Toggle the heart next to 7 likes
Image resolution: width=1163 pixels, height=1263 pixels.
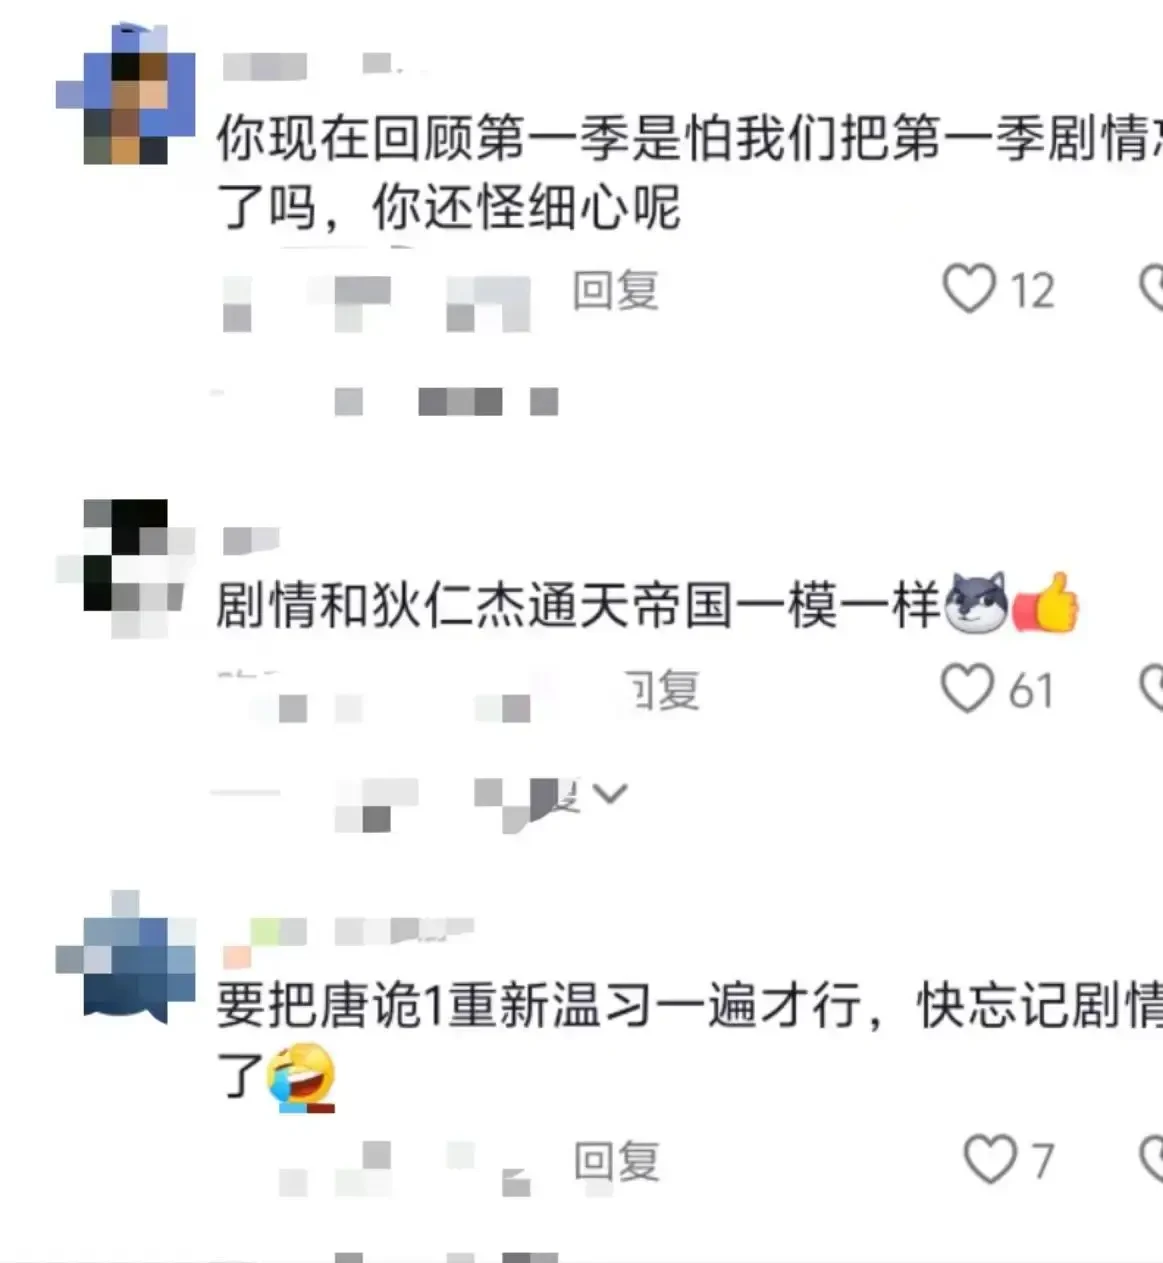990,1160
